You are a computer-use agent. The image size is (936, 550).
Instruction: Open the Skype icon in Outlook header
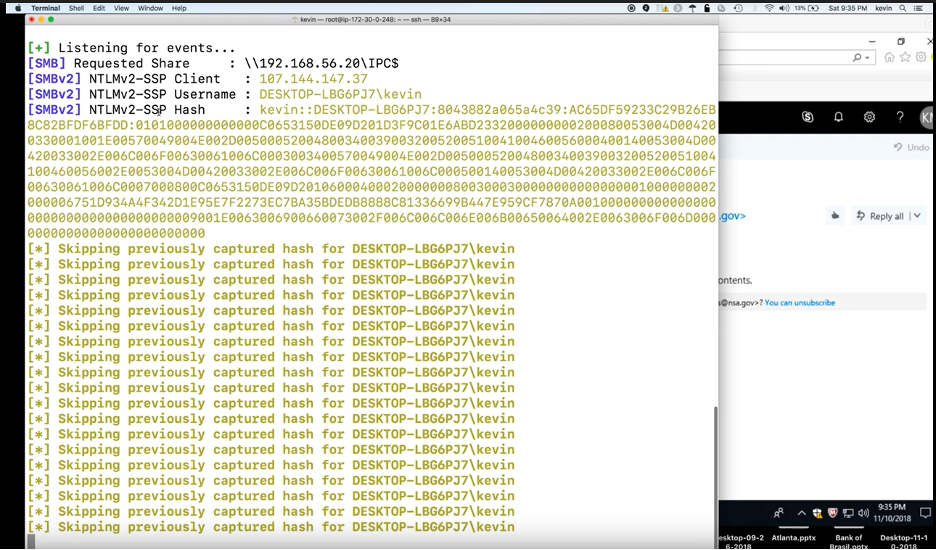808,117
